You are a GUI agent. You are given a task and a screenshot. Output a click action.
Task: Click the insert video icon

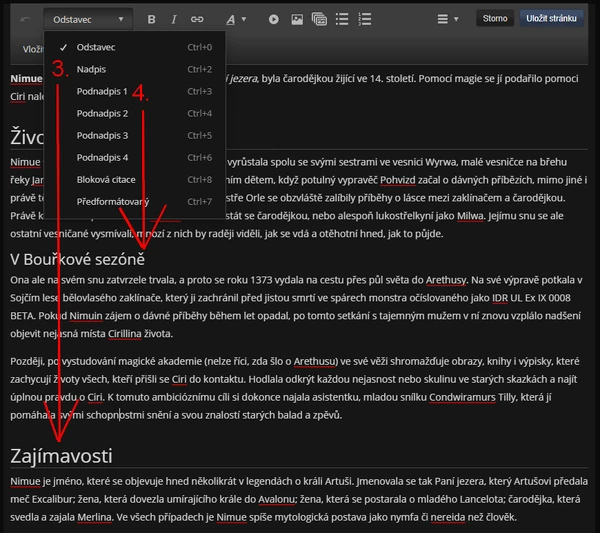[x=274, y=19]
